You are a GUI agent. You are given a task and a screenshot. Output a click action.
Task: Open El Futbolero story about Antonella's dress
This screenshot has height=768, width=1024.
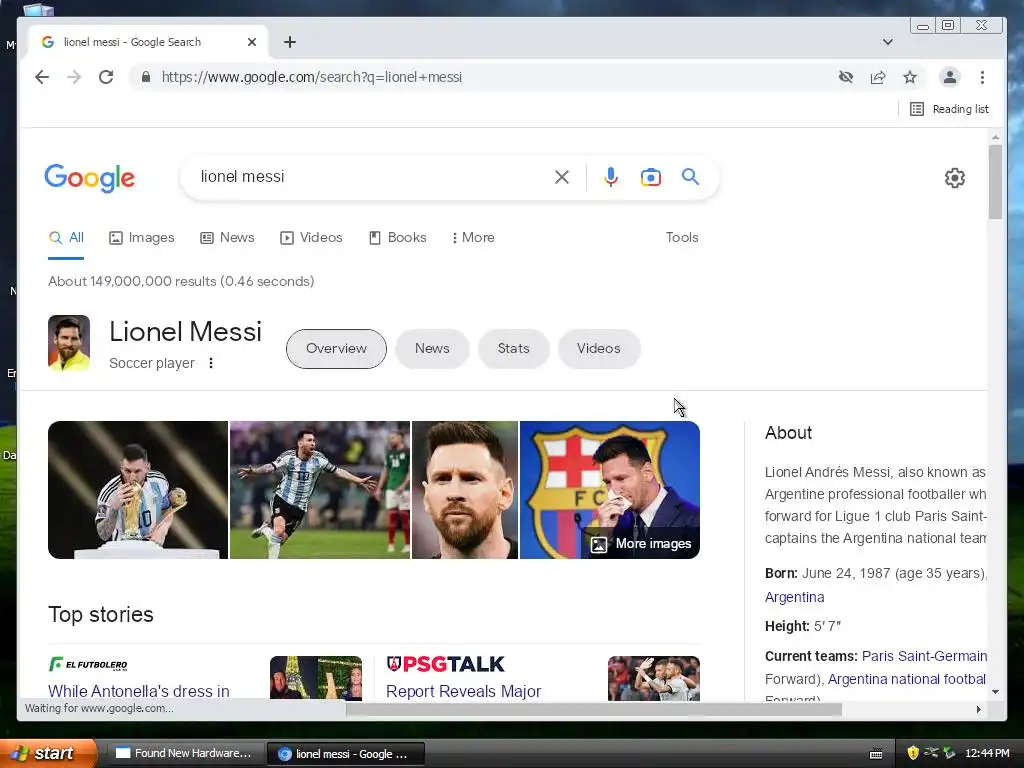tap(139, 691)
